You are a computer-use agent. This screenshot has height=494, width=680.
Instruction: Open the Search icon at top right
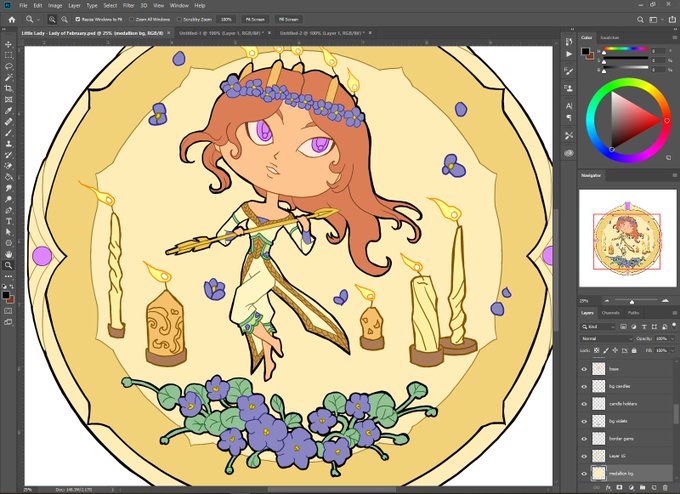(640, 20)
